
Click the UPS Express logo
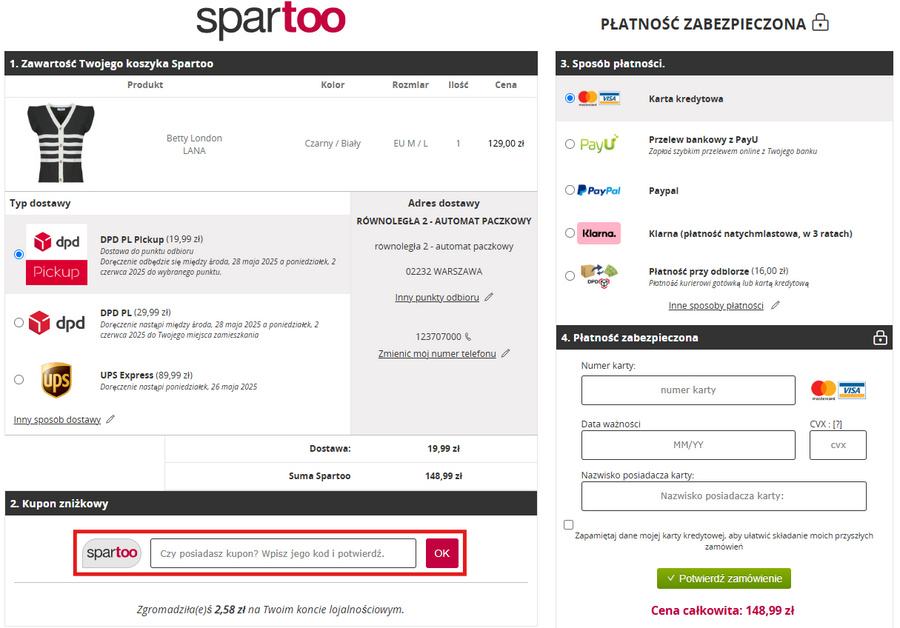point(56,380)
